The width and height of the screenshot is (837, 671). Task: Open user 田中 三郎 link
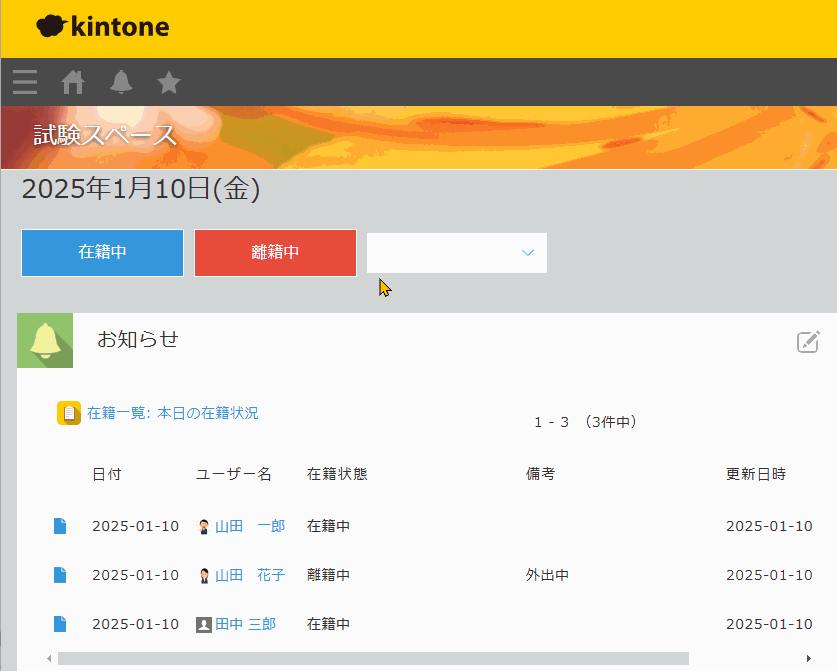click(x=246, y=624)
